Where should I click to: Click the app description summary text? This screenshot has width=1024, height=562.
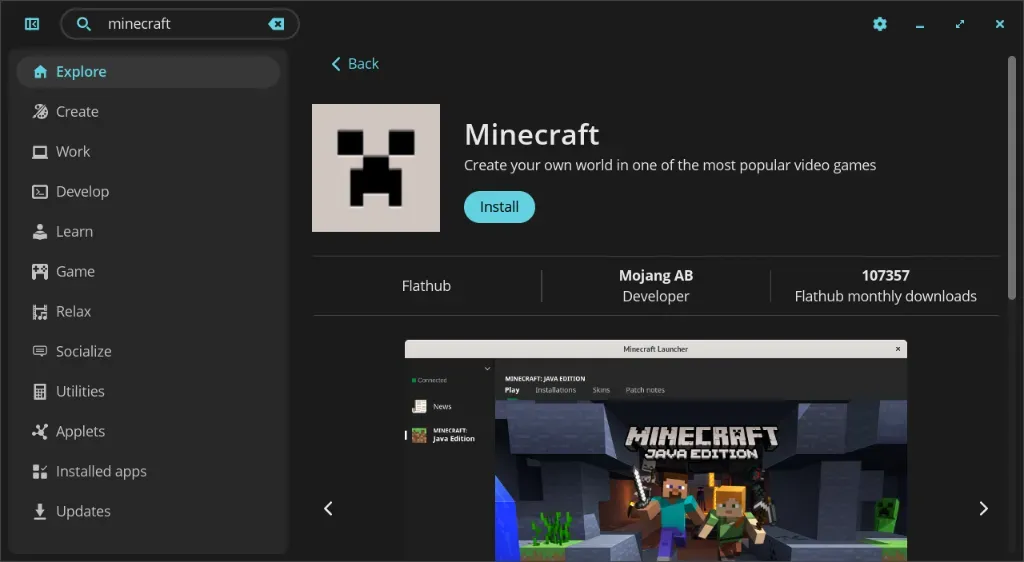pyautogui.click(x=670, y=165)
